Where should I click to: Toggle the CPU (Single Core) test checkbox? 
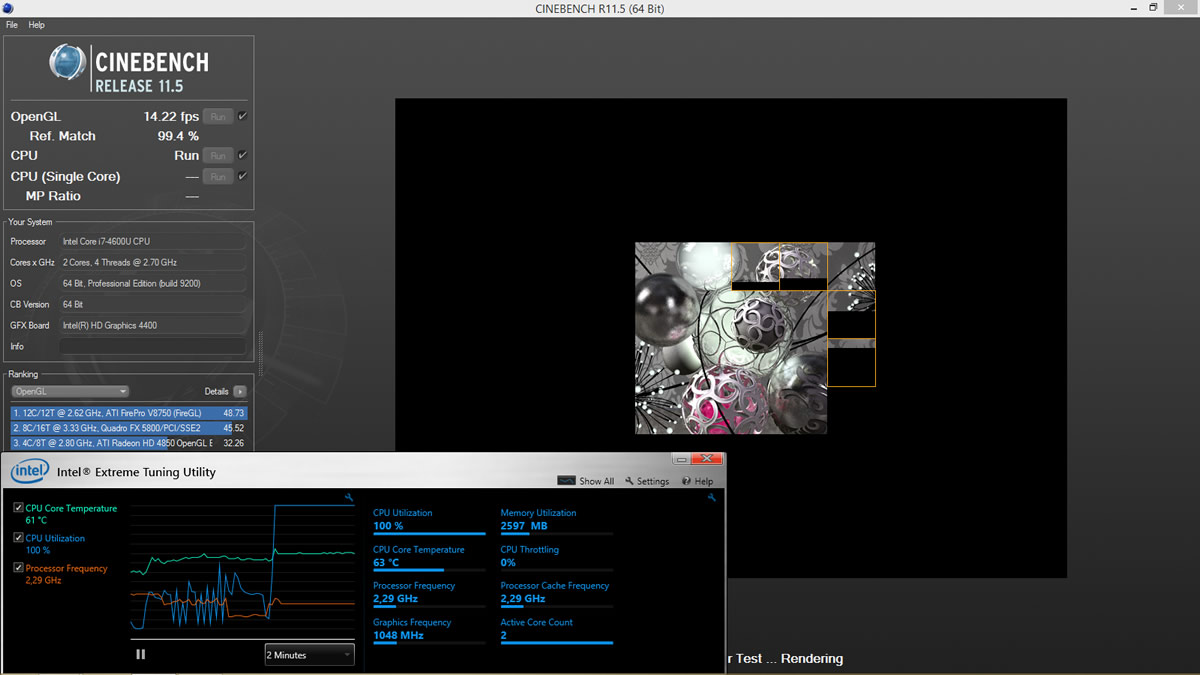(243, 176)
